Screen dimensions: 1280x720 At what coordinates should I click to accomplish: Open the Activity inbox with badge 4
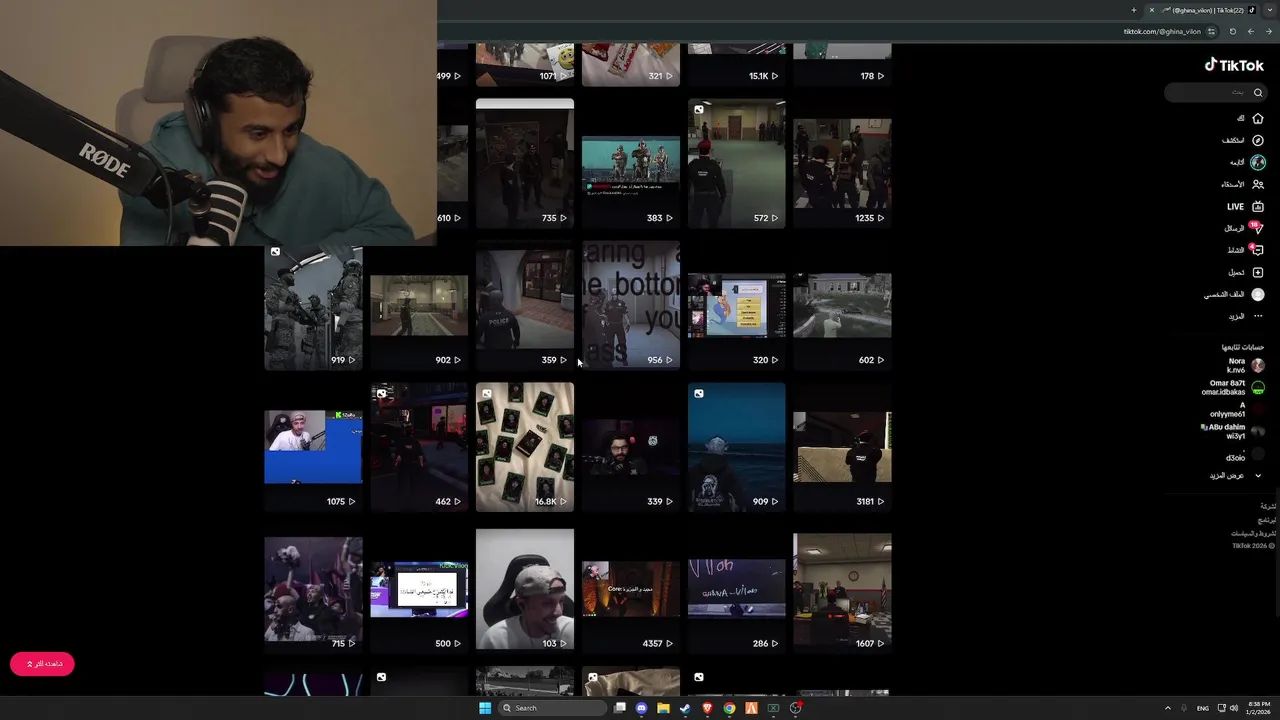[1258, 250]
